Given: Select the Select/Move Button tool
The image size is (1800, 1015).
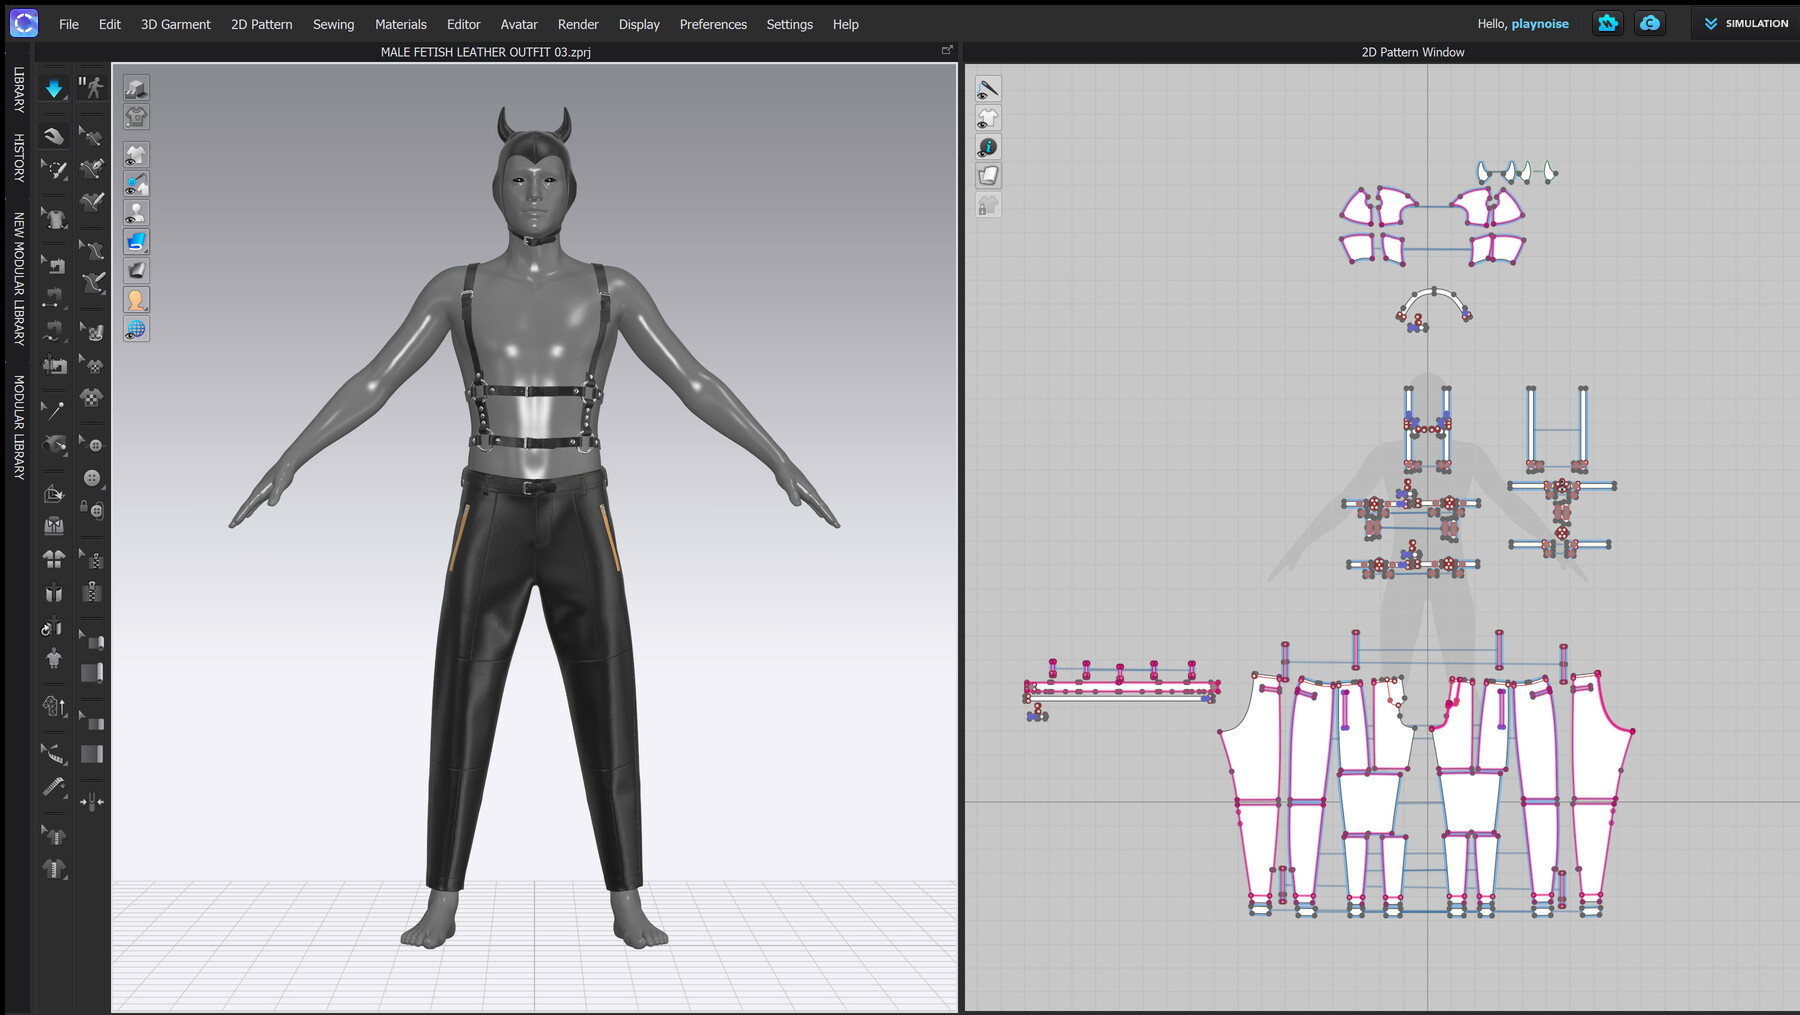Looking at the screenshot, I should coord(91,445).
